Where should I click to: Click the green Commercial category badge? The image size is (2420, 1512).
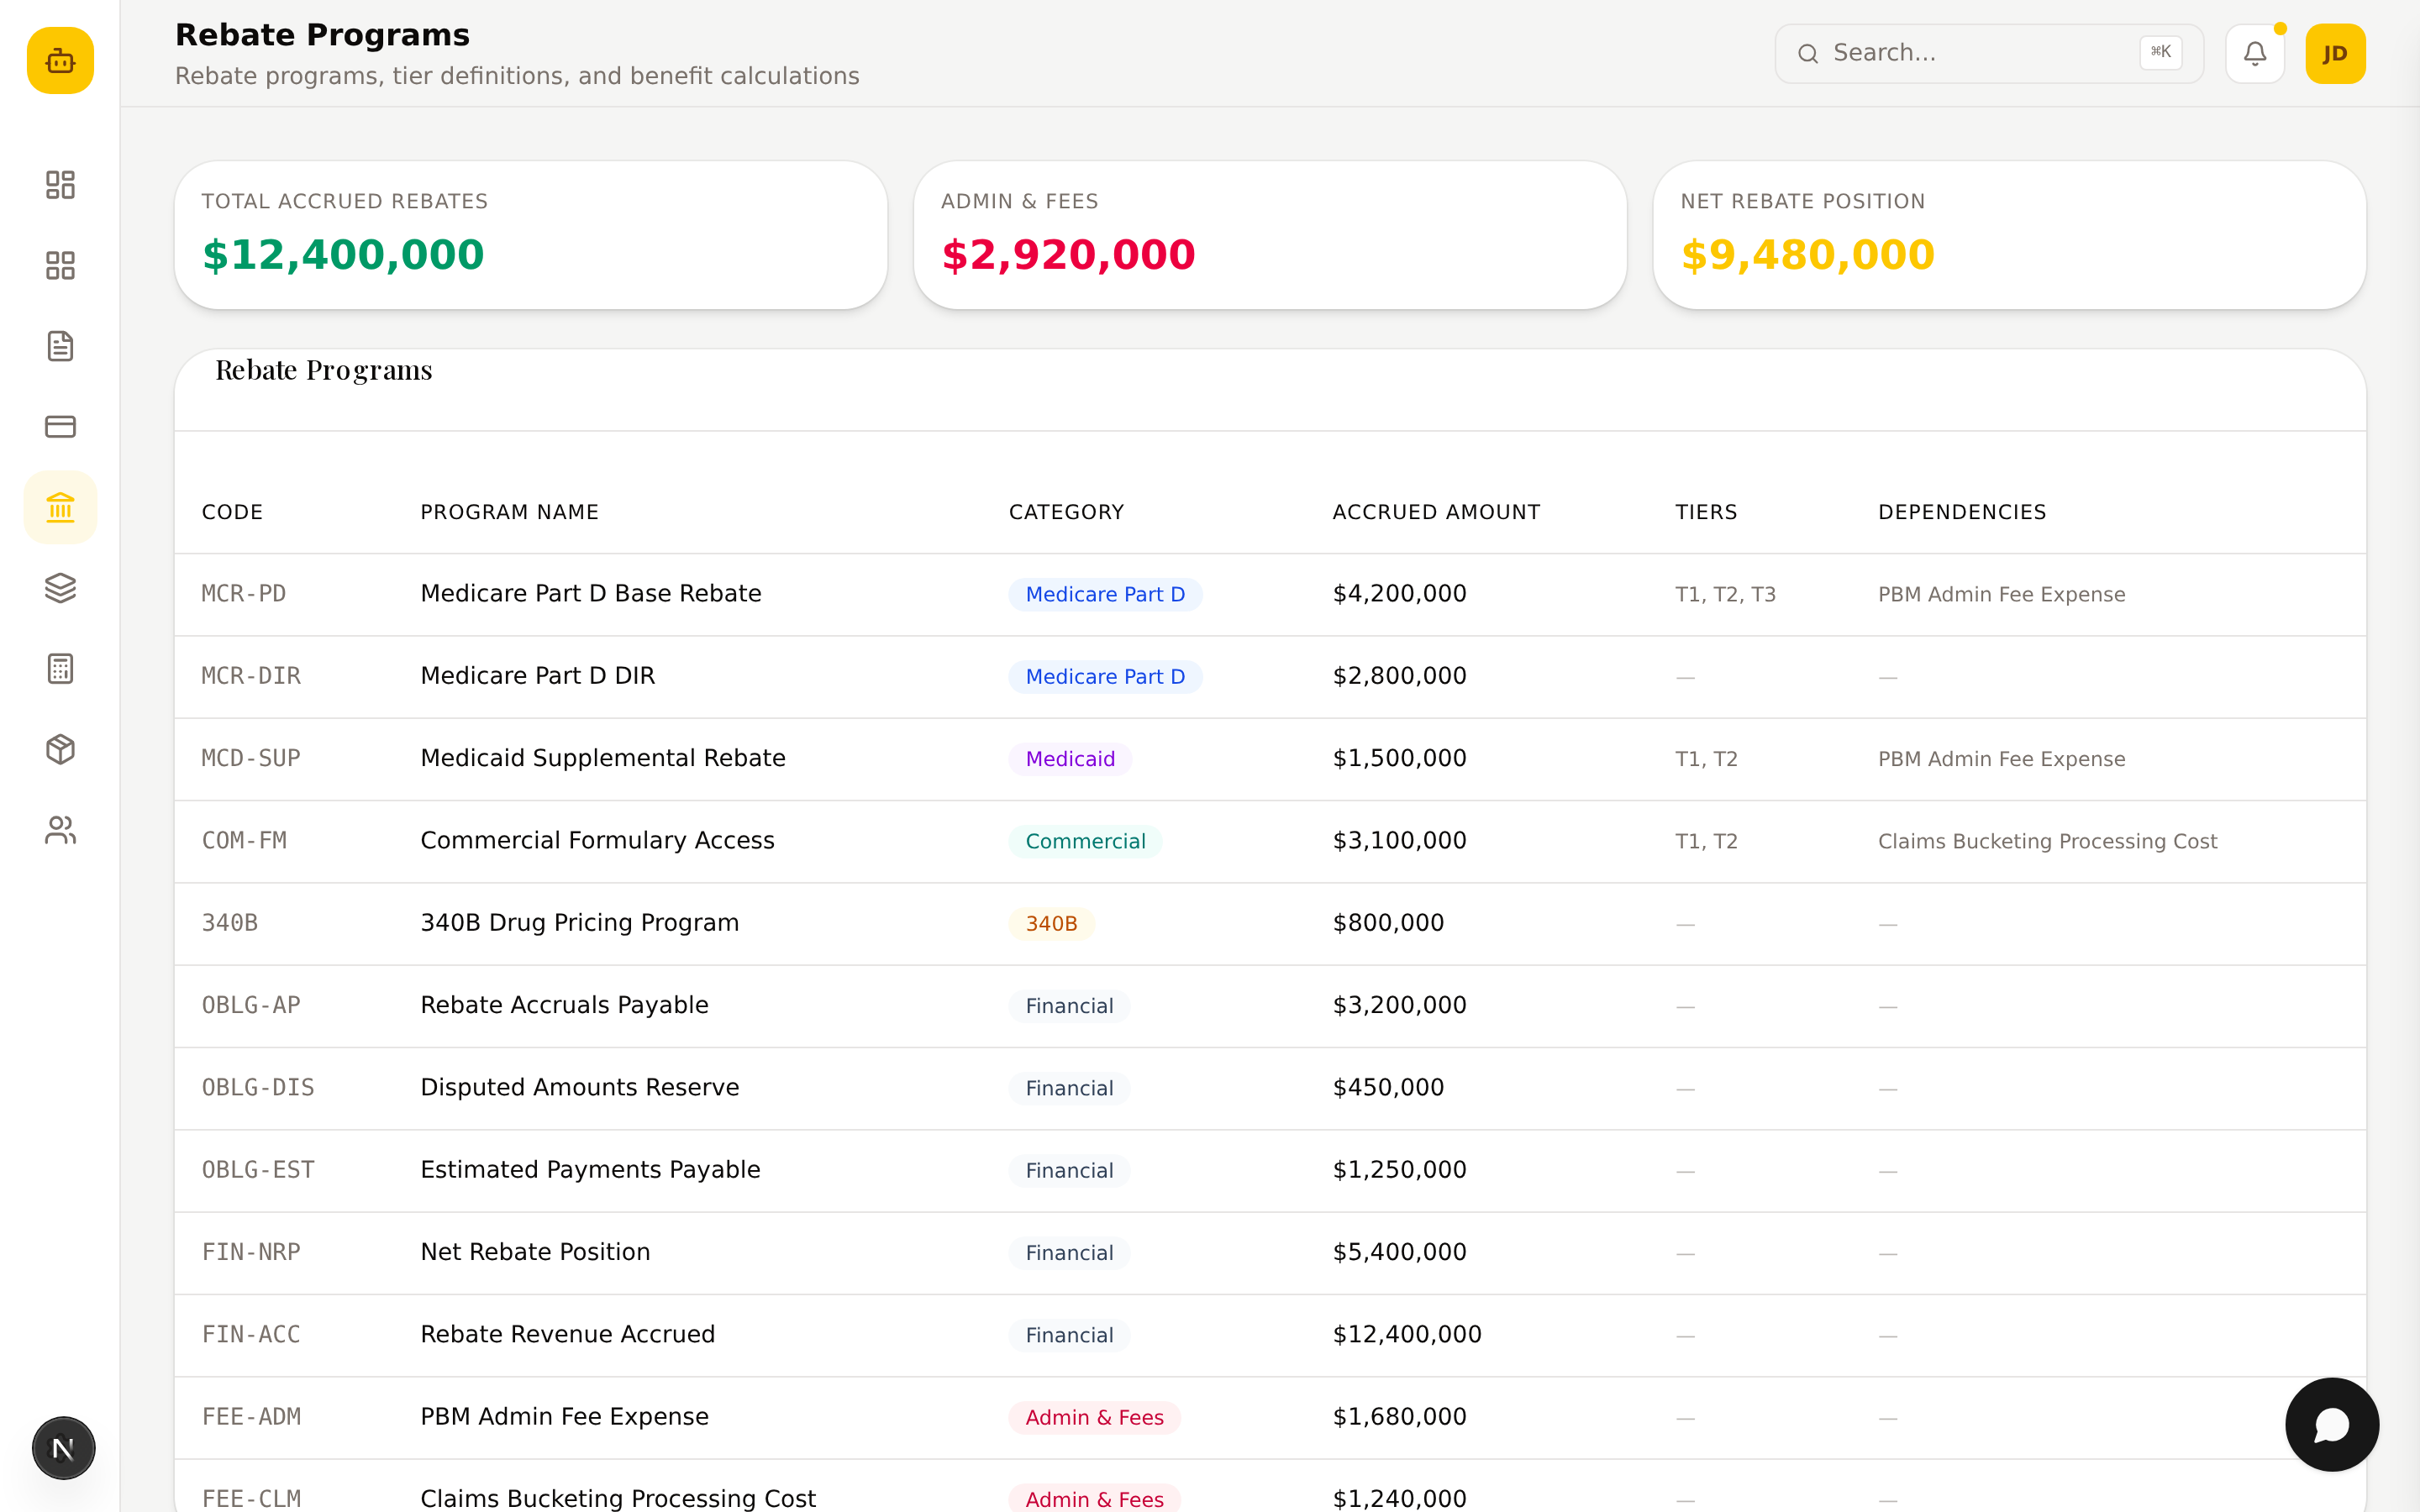pos(1085,842)
